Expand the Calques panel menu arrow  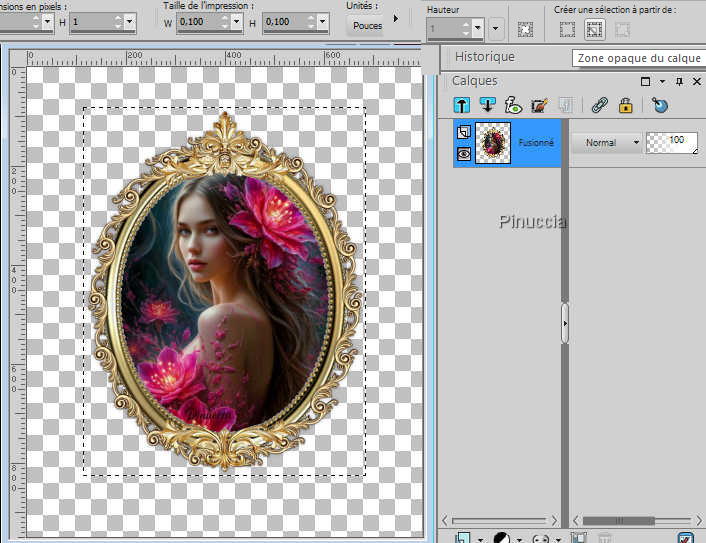(x=663, y=81)
